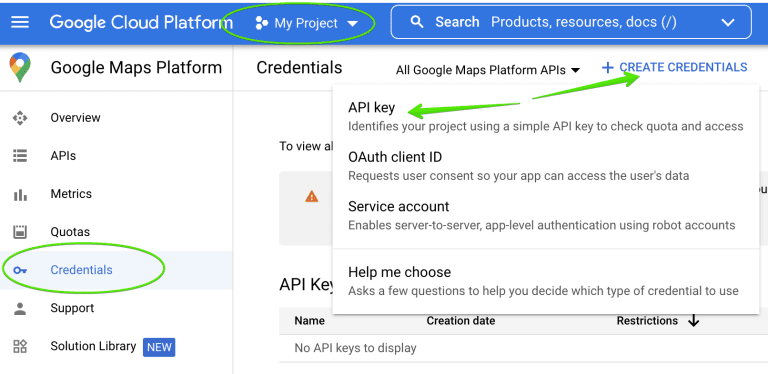Sort by Restrictions column arrow
The image size is (768, 374).
[x=694, y=321]
